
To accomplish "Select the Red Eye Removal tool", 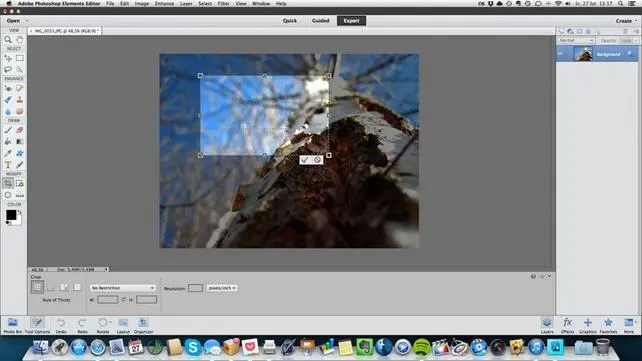I will point(8,88).
